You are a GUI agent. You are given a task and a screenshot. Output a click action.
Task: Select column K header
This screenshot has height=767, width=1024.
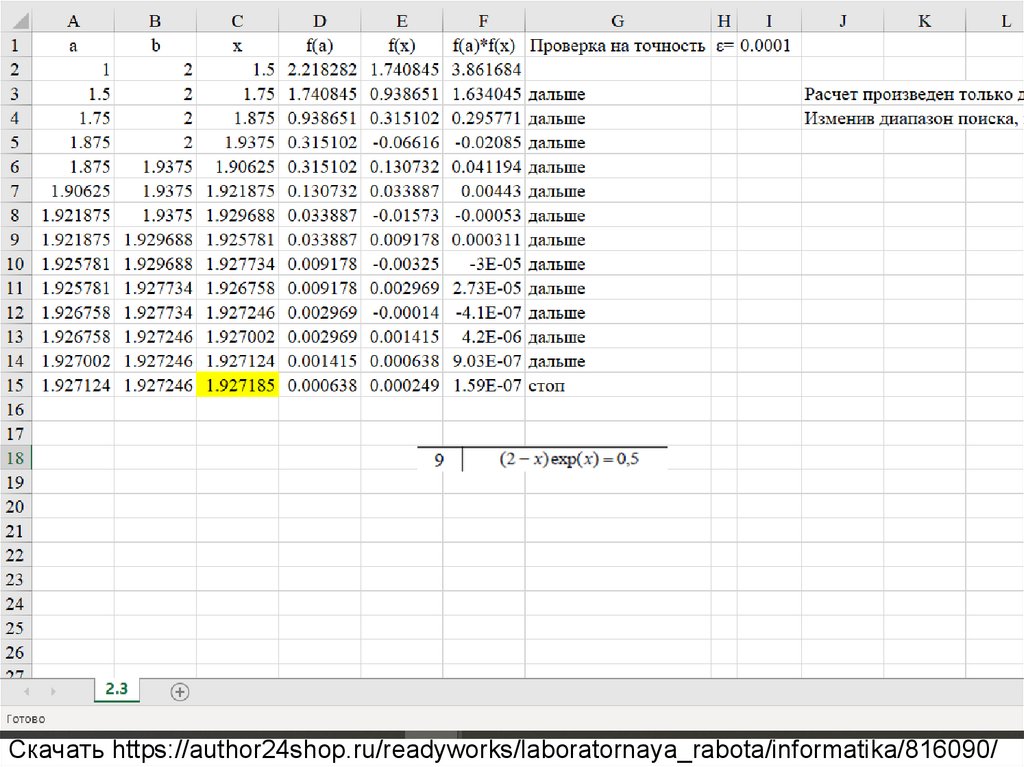tap(924, 21)
